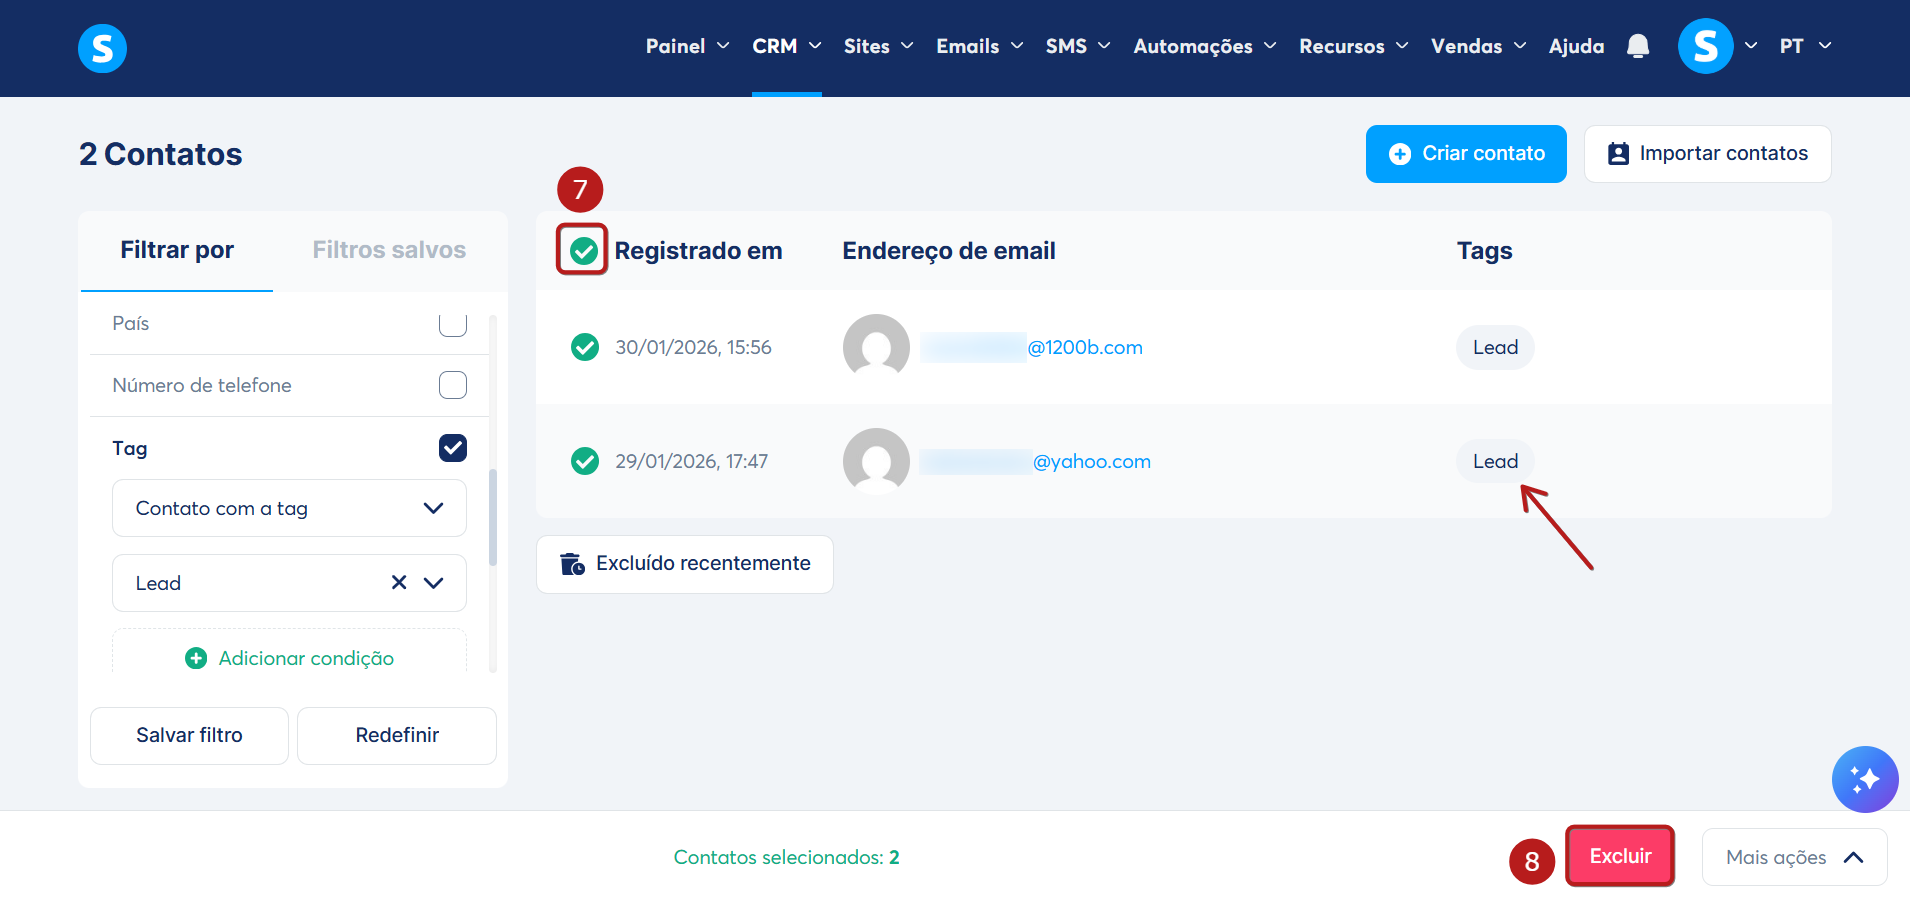Open the profile avatar in the top bar
Image resolution: width=1910 pixels, height=903 pixels.
(x=1705, y=46)
